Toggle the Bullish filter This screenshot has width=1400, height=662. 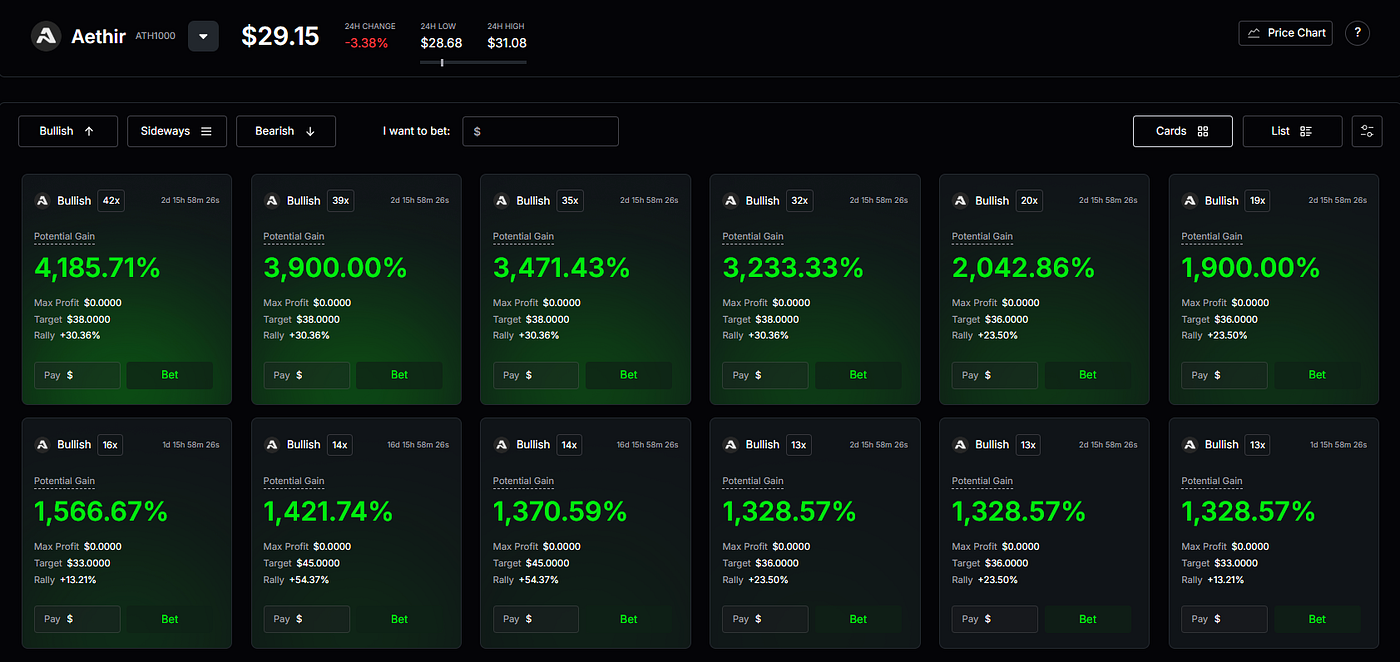(x=68, y=131)
